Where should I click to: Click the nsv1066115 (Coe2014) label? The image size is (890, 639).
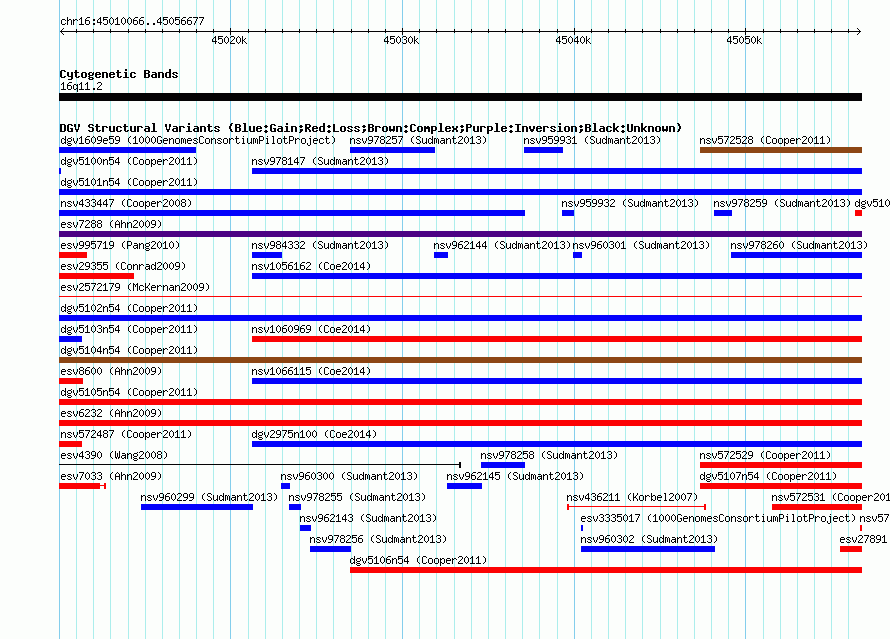tap(311, 371)
